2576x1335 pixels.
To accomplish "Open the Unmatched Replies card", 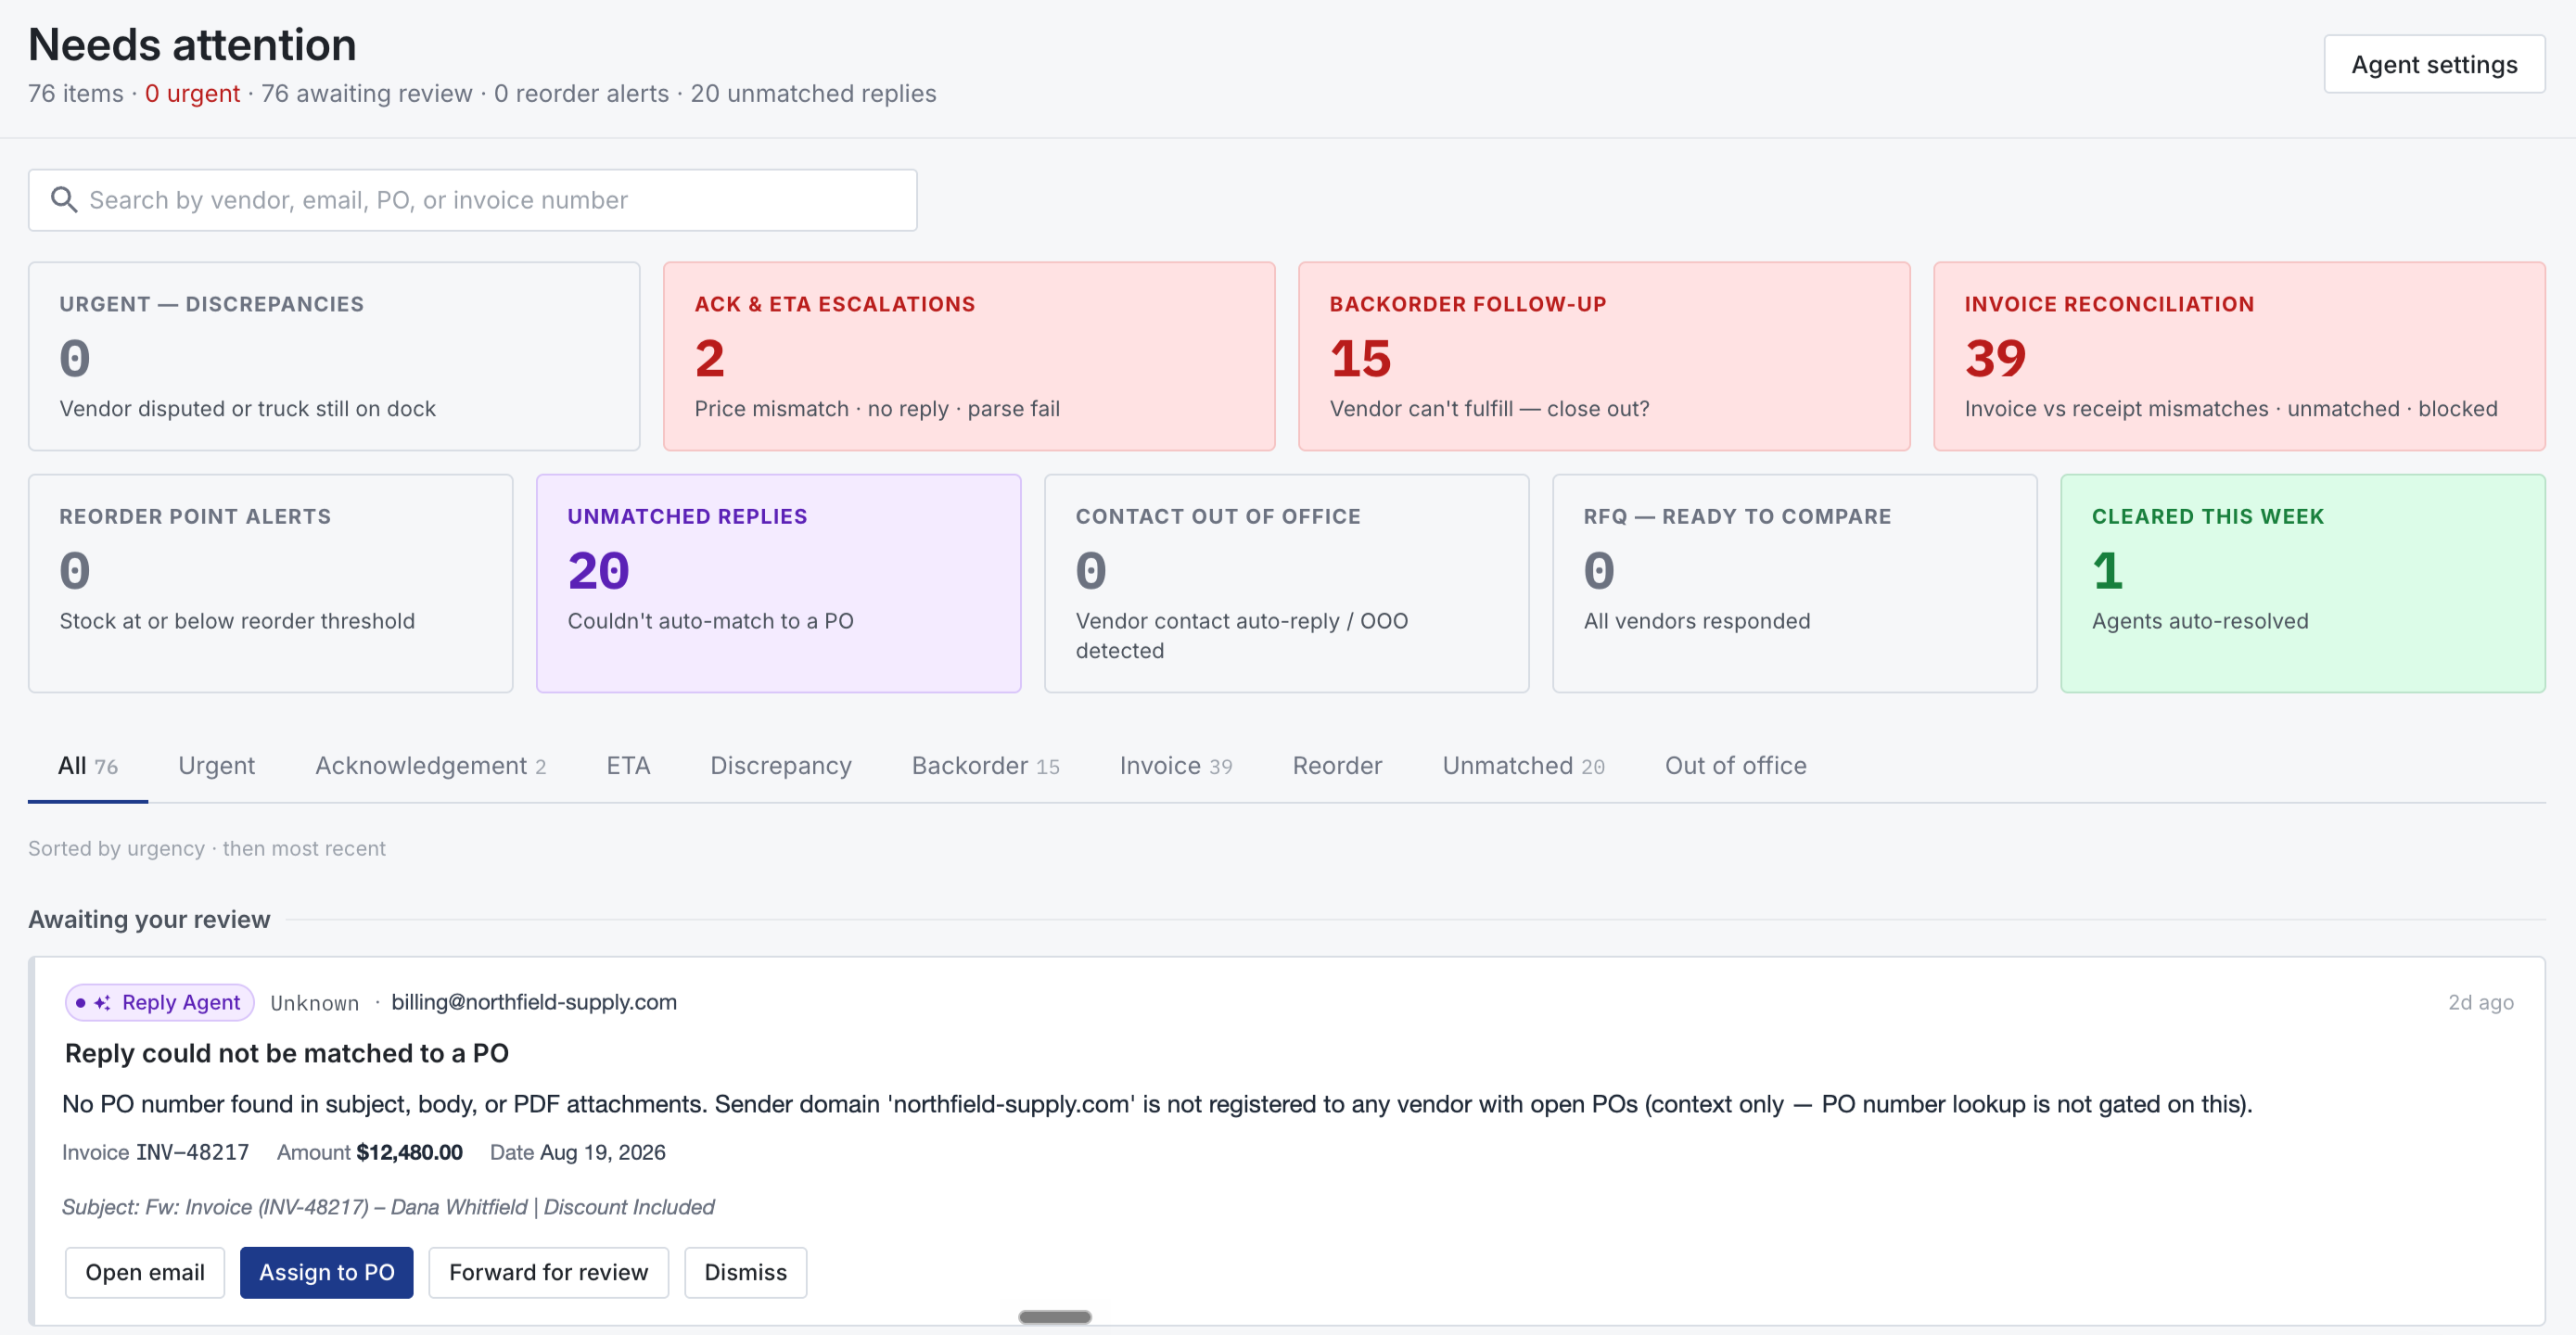I will click(778, 583).
